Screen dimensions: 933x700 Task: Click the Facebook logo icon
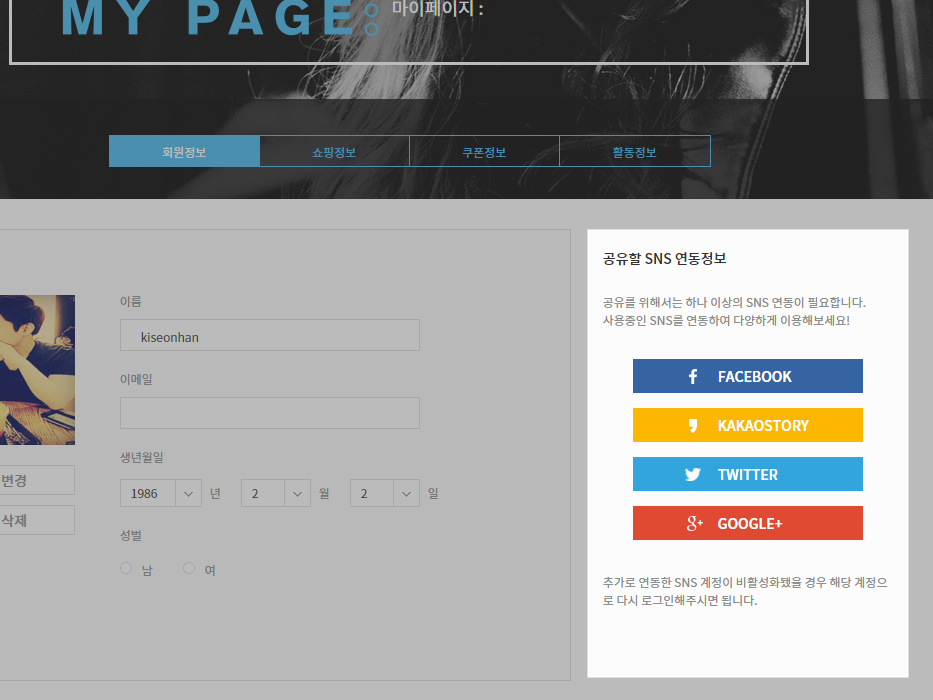pos(693,377)
